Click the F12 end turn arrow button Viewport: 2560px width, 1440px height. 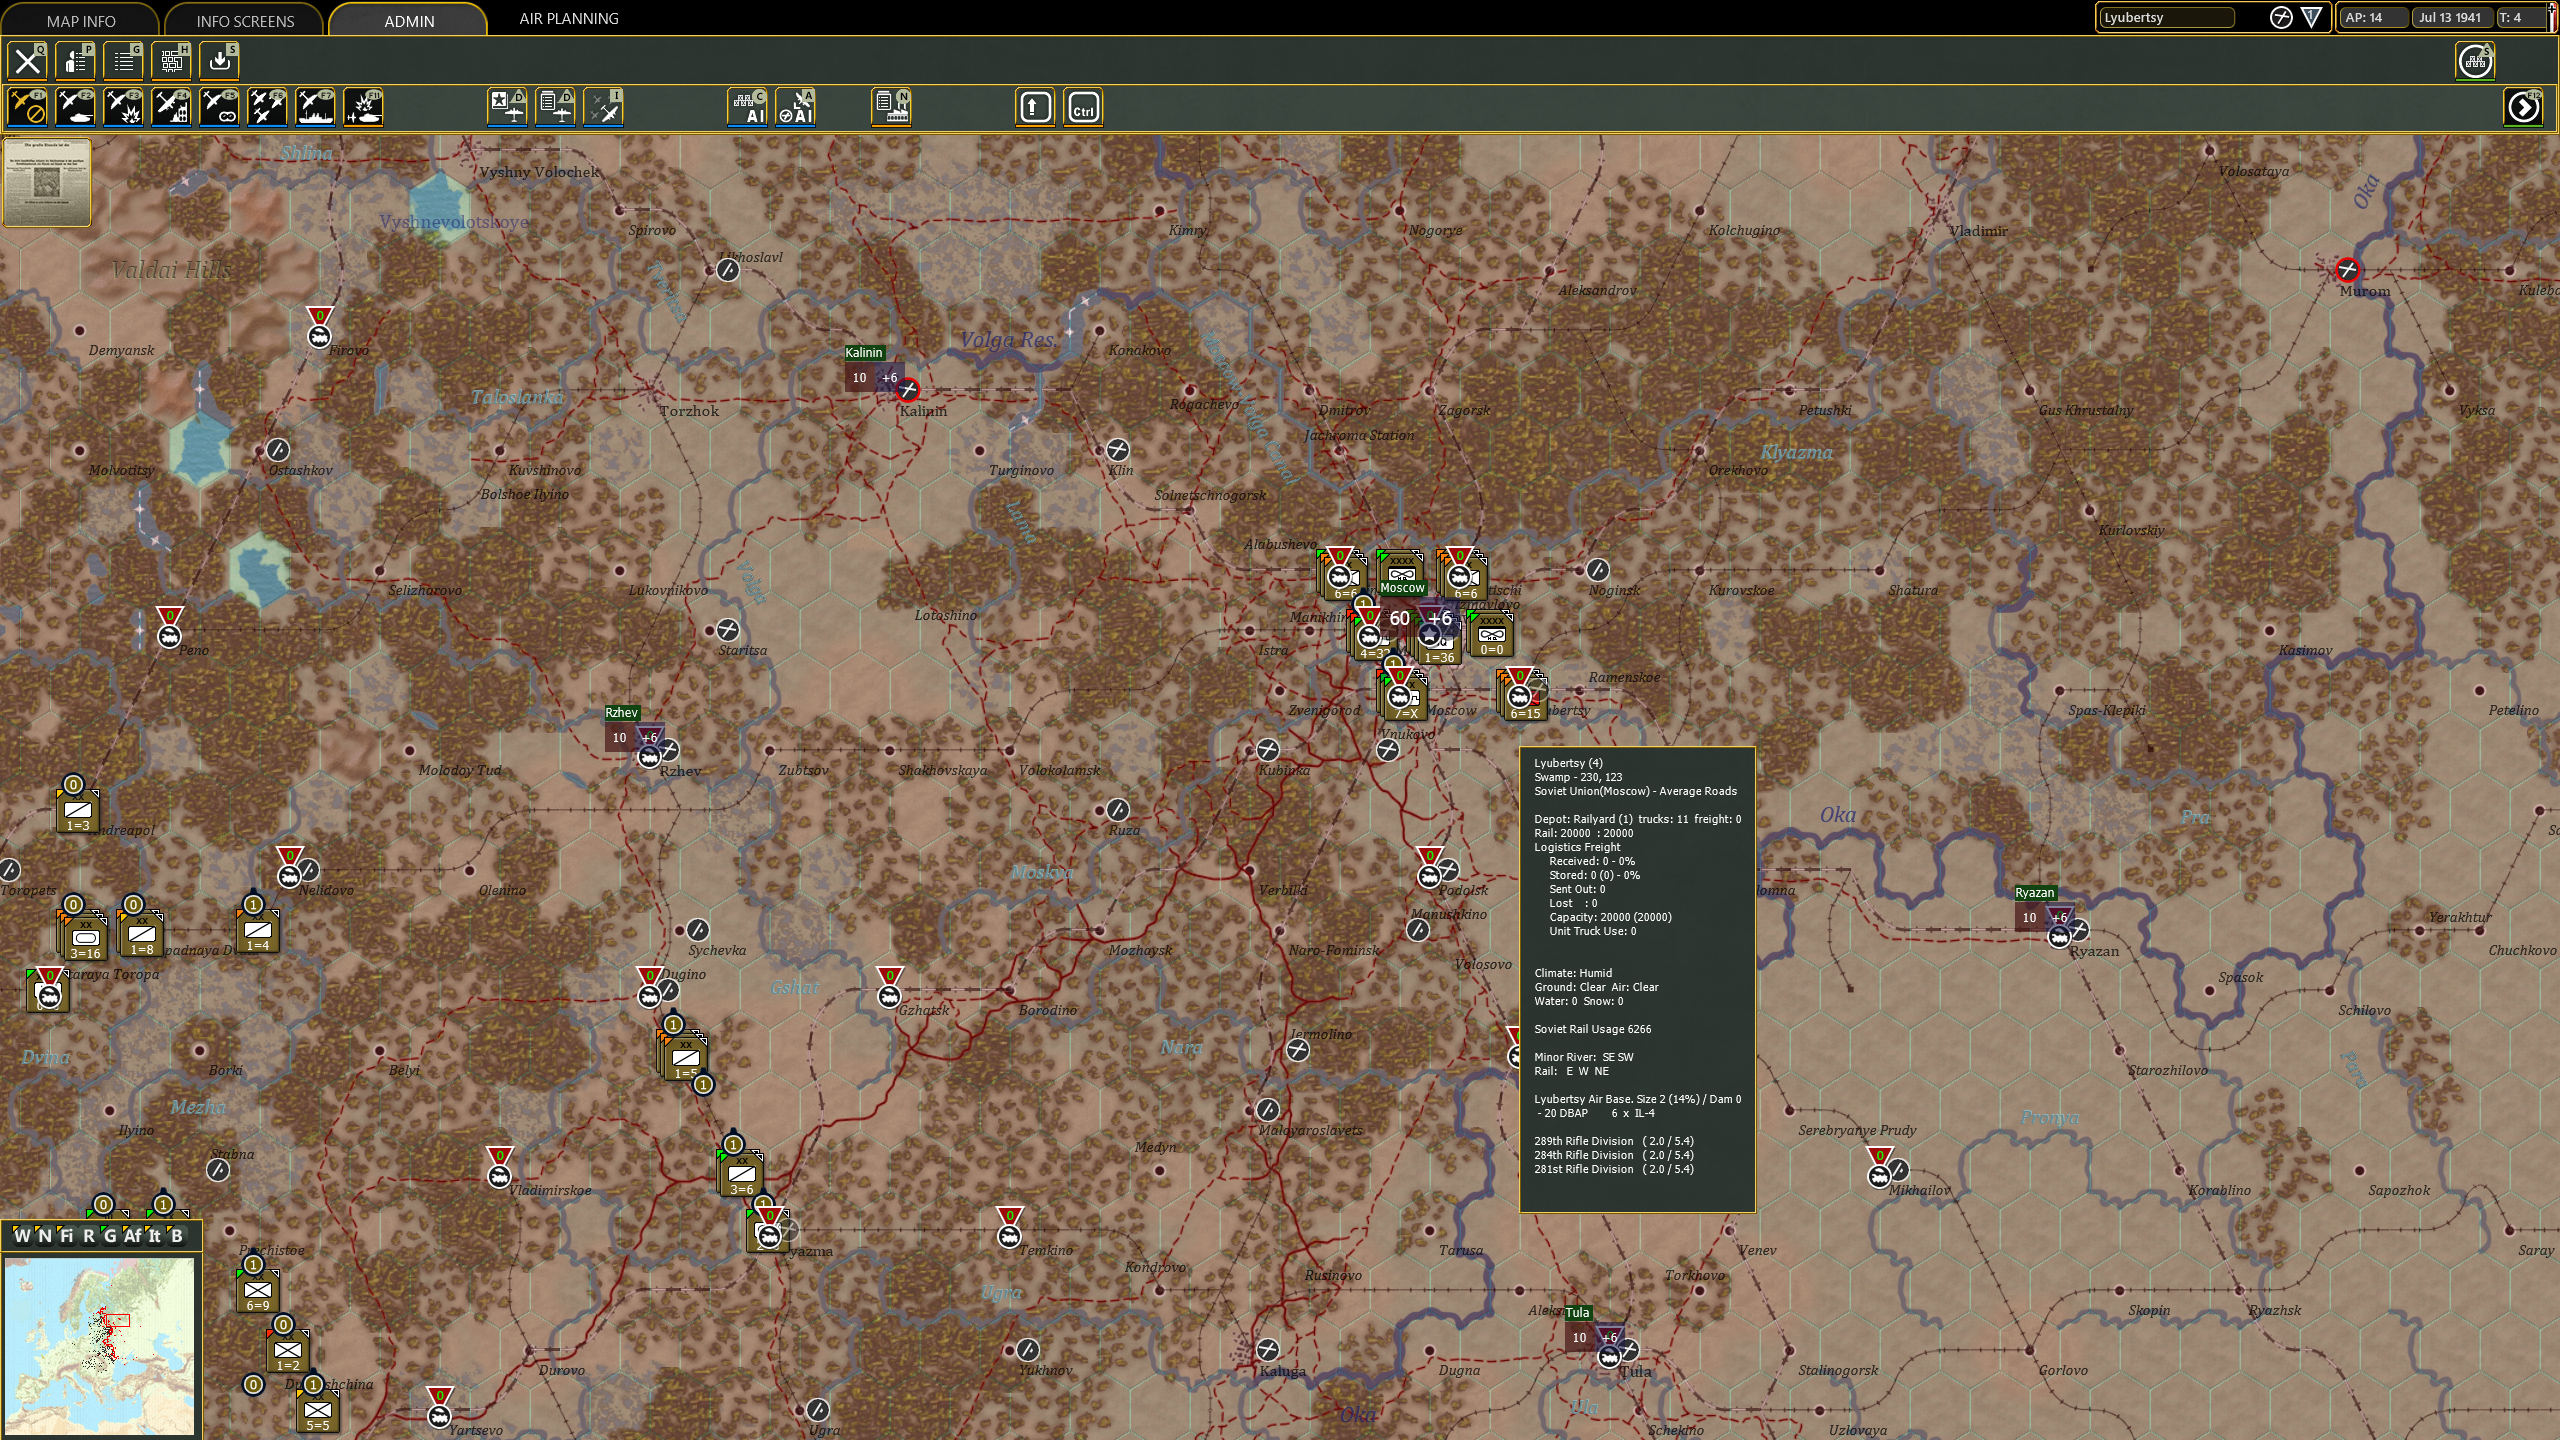pos(2523,107)
